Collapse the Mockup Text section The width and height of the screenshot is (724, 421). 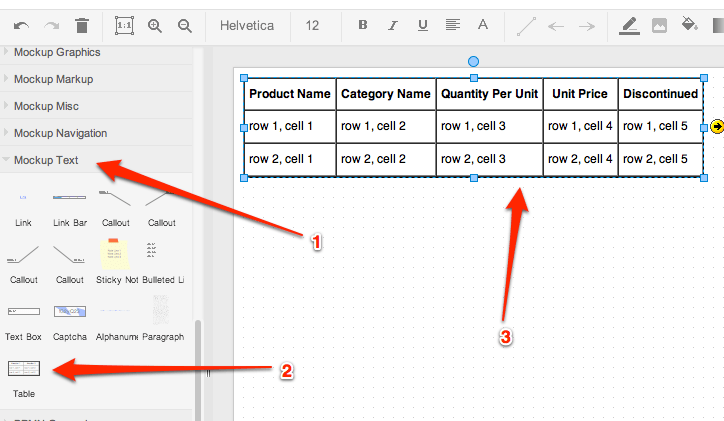96,160
